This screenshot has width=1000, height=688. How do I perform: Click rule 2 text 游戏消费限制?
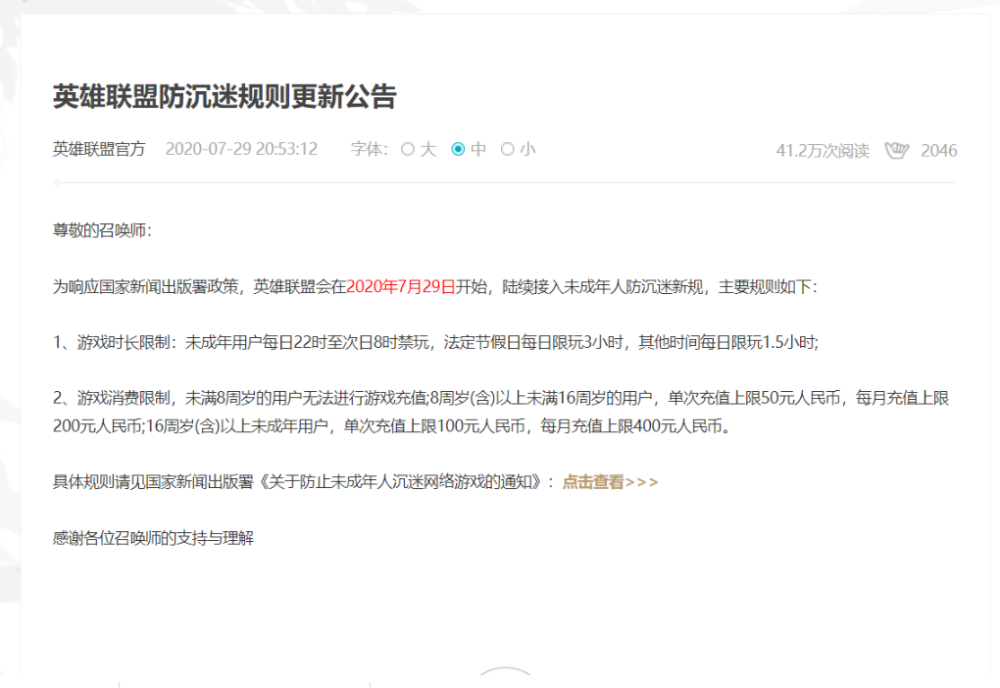[123, 399]
